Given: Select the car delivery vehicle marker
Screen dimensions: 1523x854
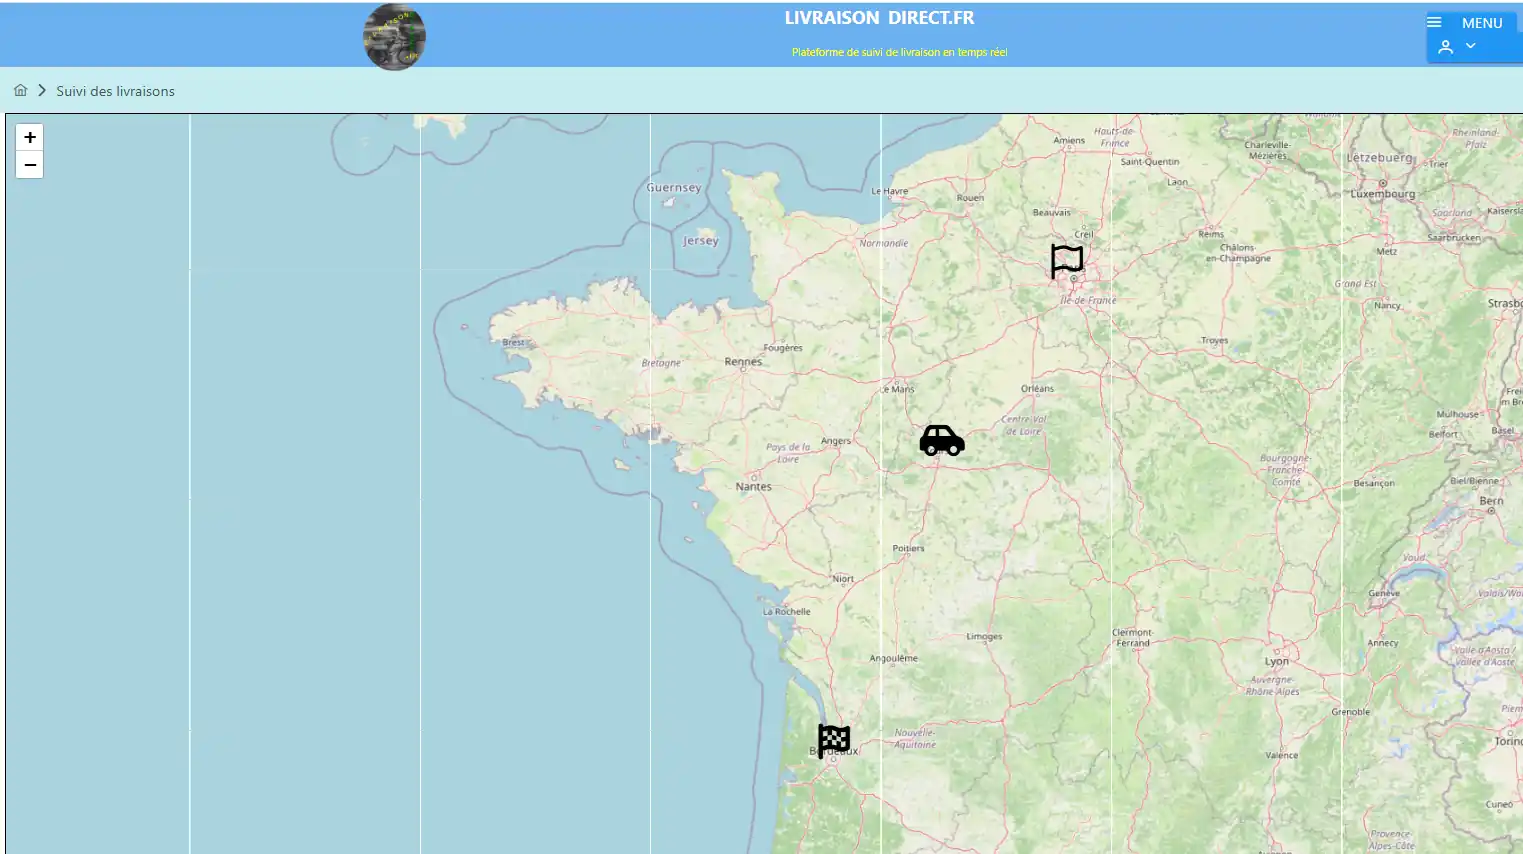Looking at the screenshot, I should coord(942,440).
